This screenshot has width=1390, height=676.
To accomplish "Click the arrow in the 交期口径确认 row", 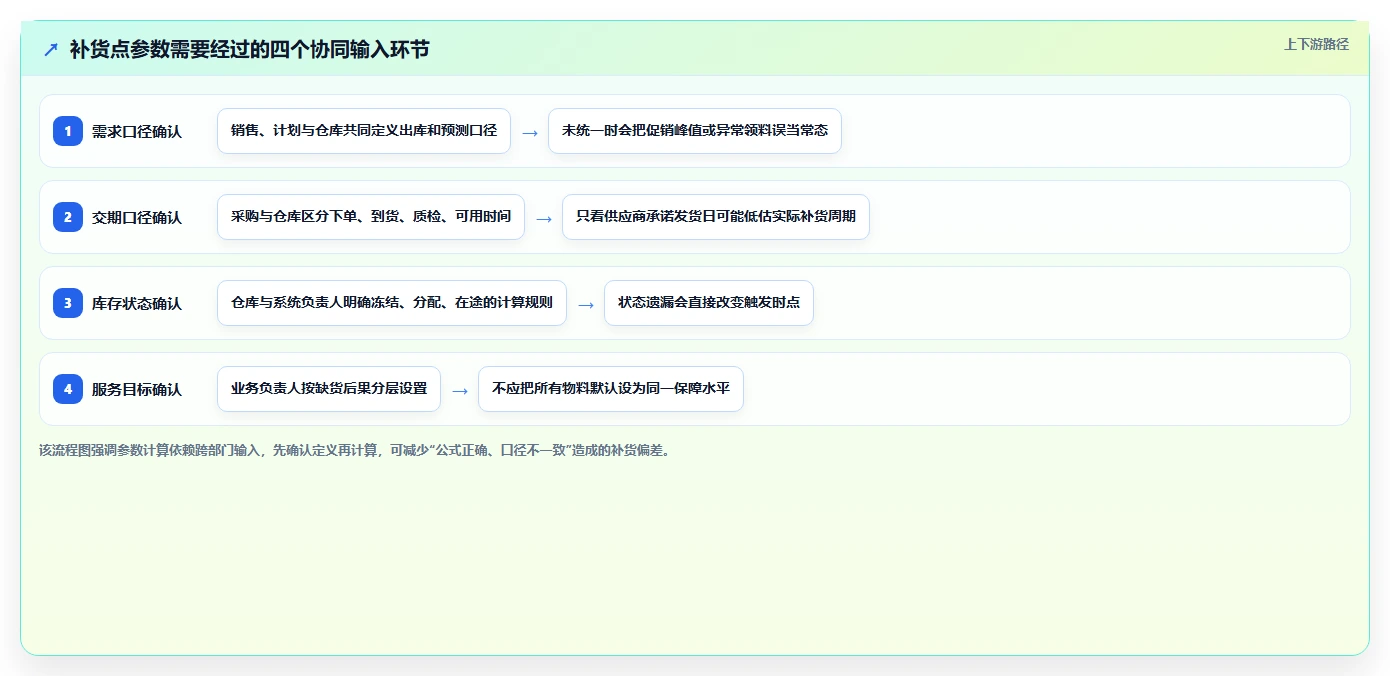I will (544, 218).
